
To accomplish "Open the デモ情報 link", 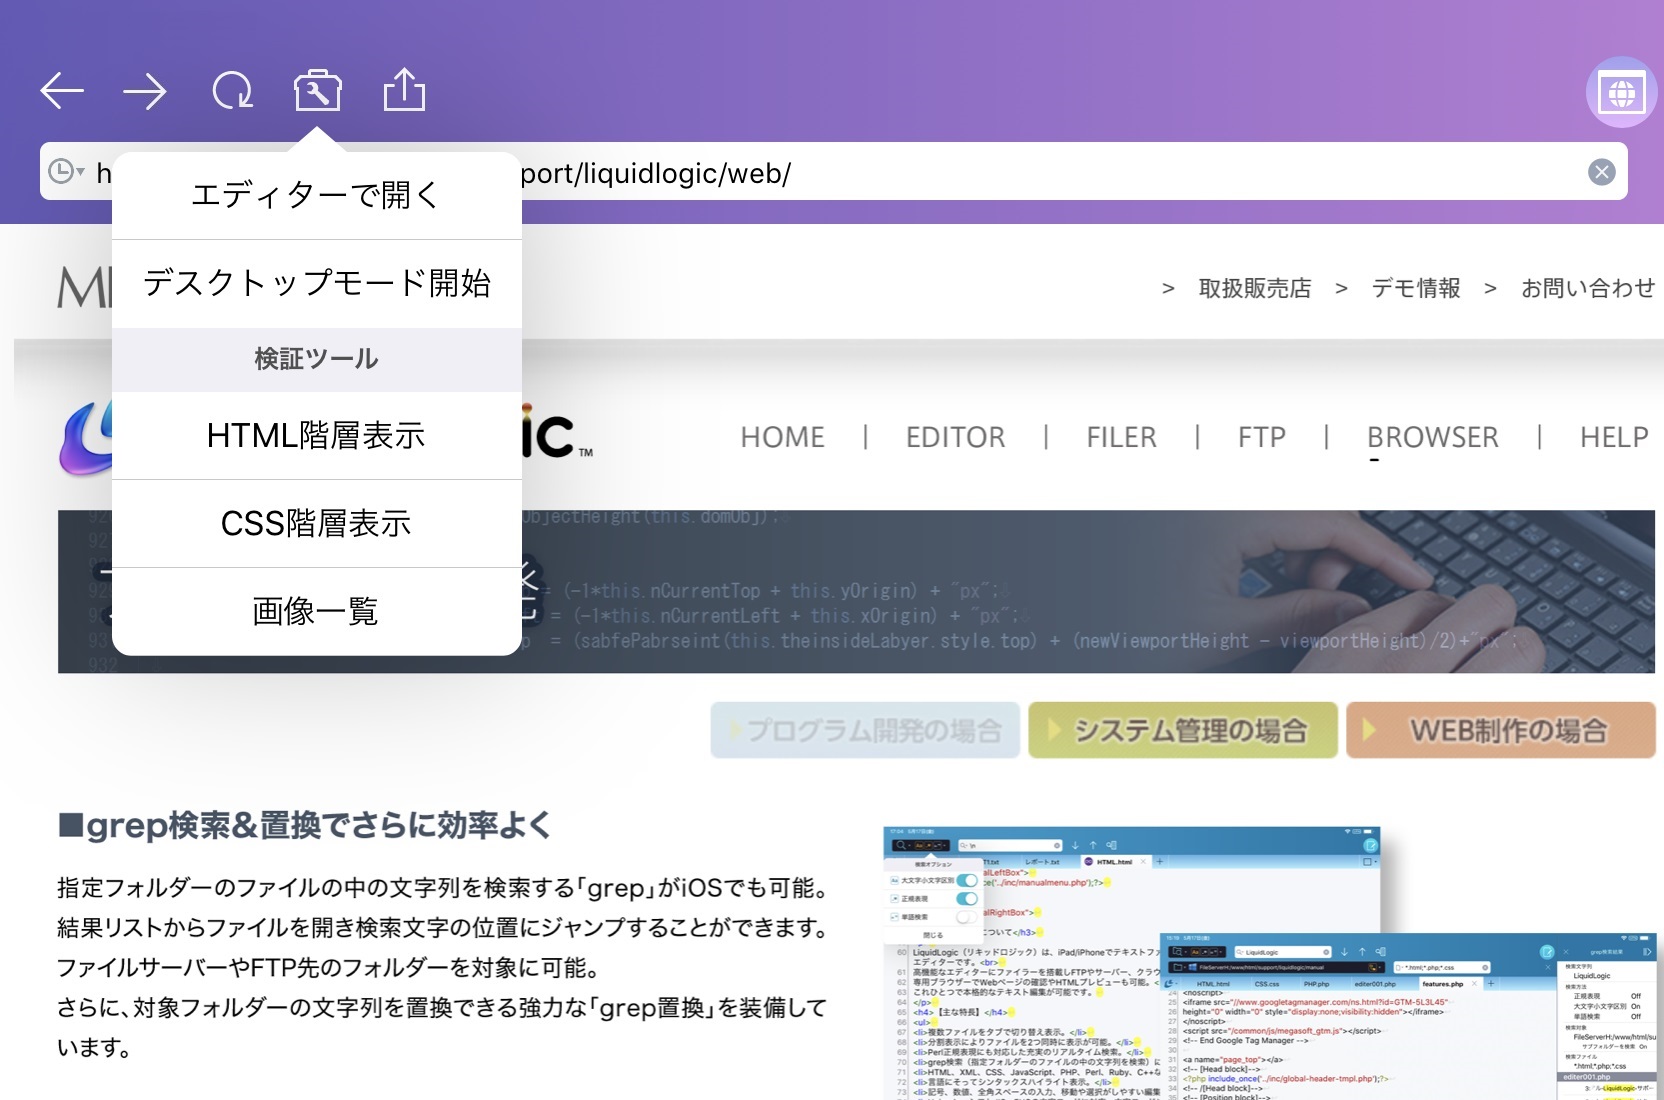I will point(1415,288).
